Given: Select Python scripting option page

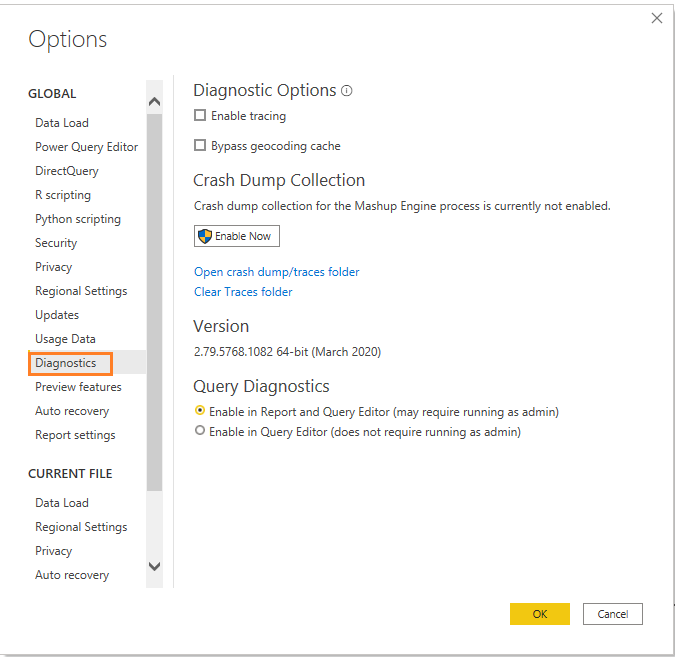Looking at the screenshot, I should [x=78, y=219].
